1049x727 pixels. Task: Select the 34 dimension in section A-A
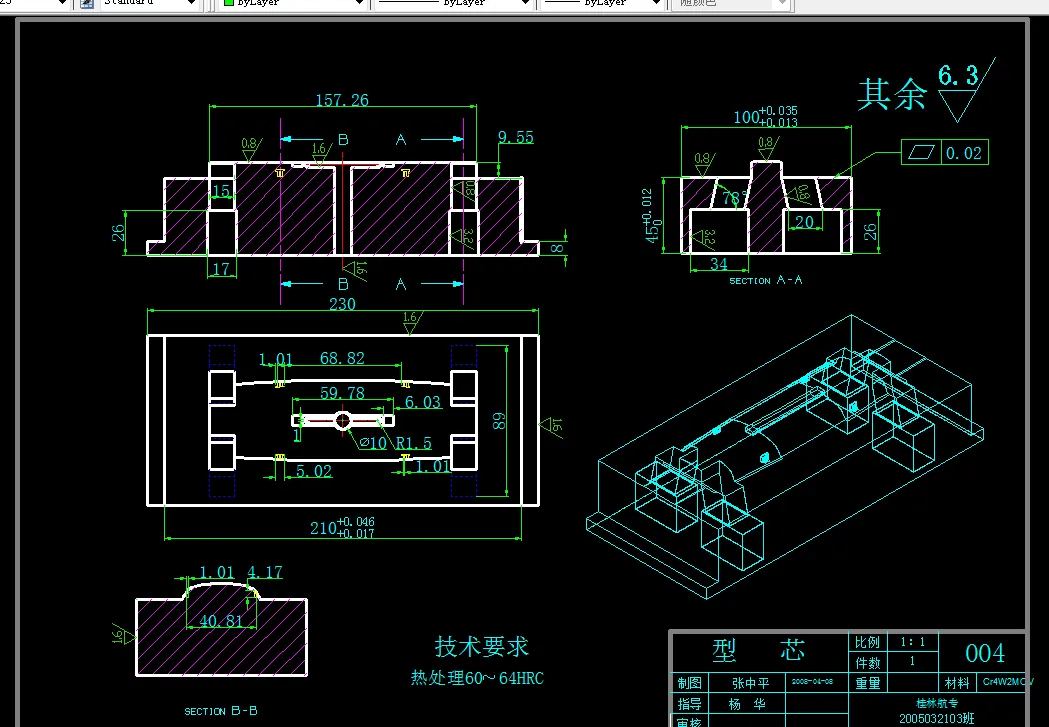click(x=719, y=264)
